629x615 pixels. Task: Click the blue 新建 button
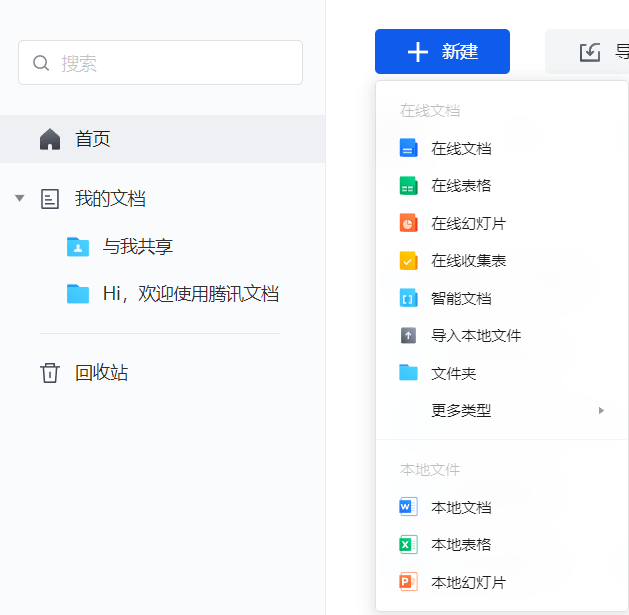[442, 51]
